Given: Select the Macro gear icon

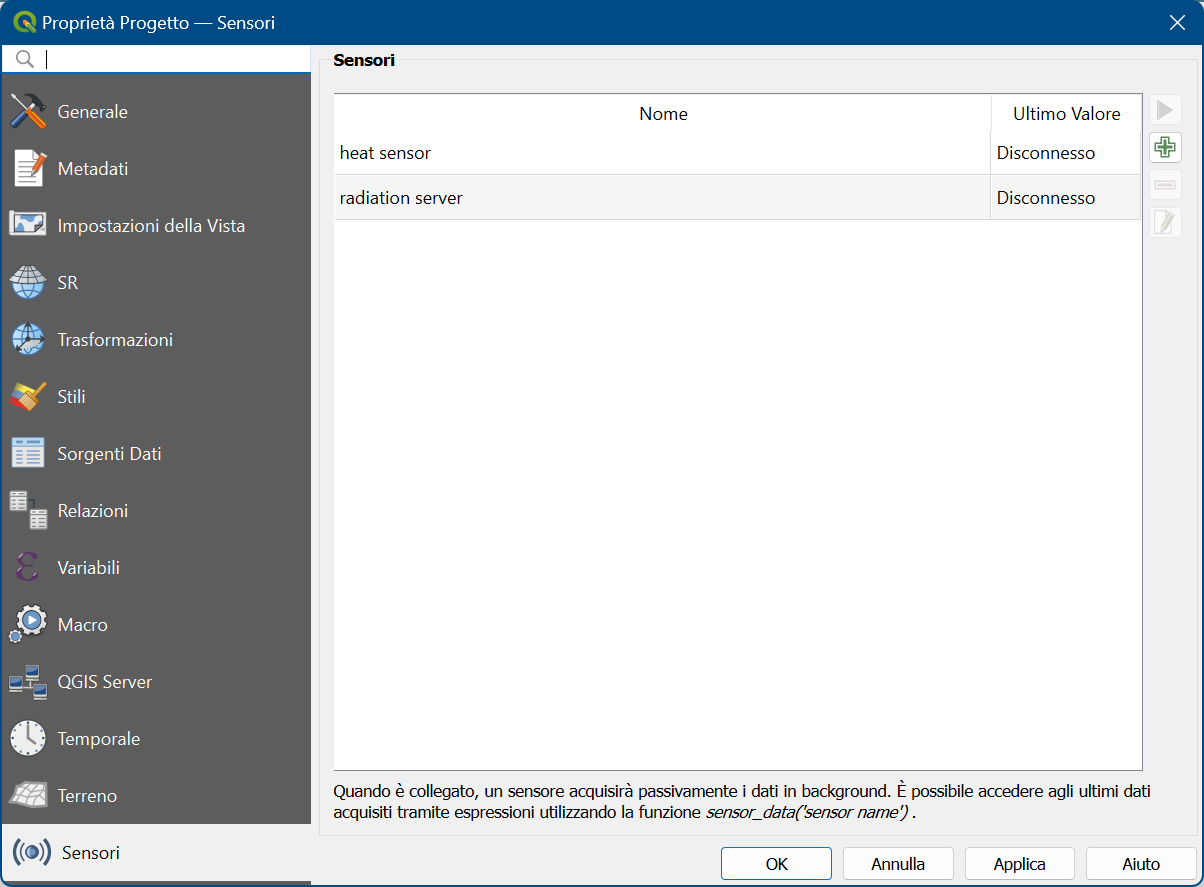Looking at the screenshot, I should (x=28, y=625).
